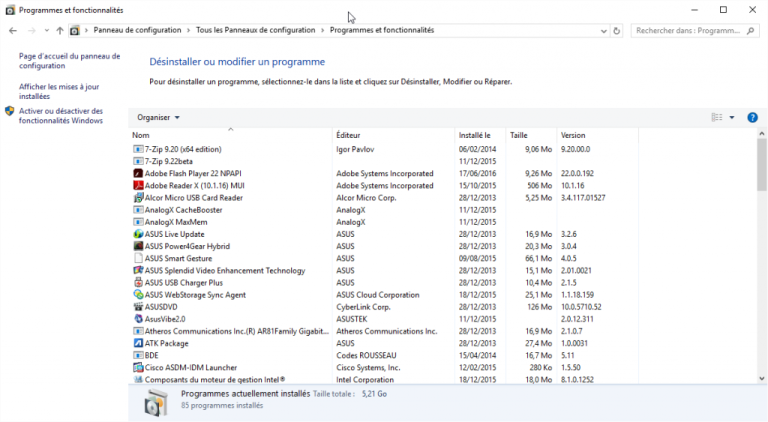Go to Tous les Panneaux de configuration breadcrumb
768x422 pixels.
tap(256, 30)
